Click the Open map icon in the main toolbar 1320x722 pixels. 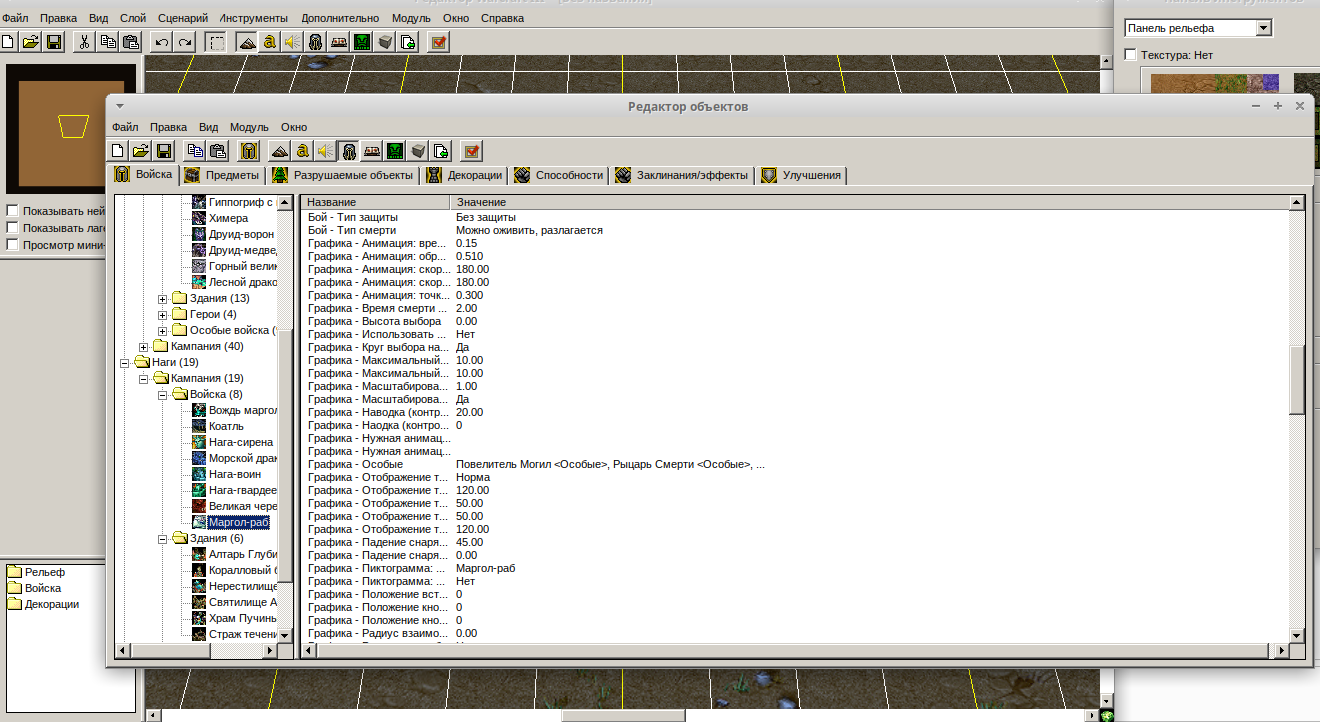[x=31, y=42]
